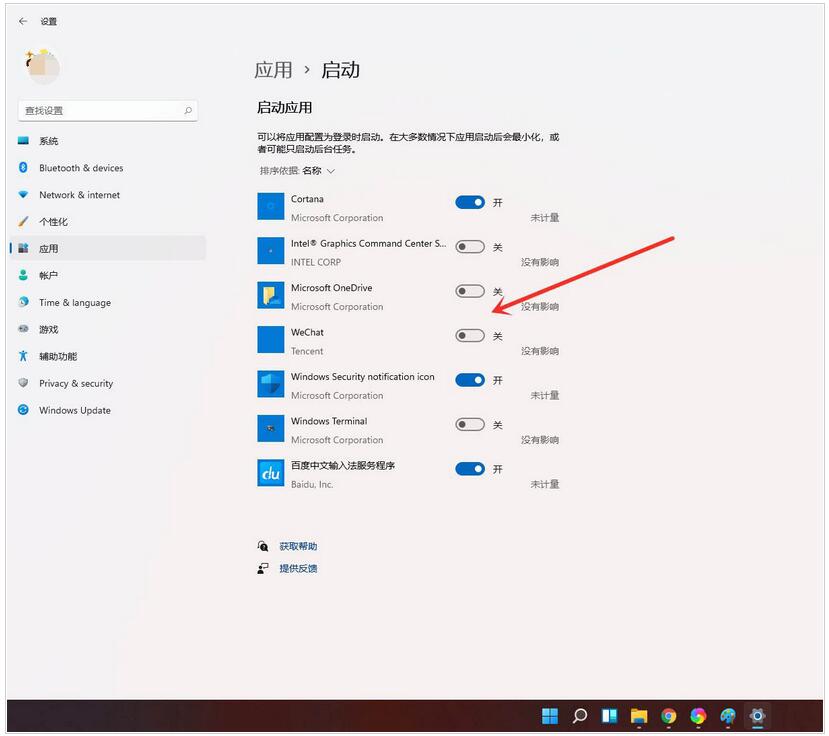The height and width of the screenshot is (736, 829).
Task: Enable WeChat startup toggle
Action: 470,336
